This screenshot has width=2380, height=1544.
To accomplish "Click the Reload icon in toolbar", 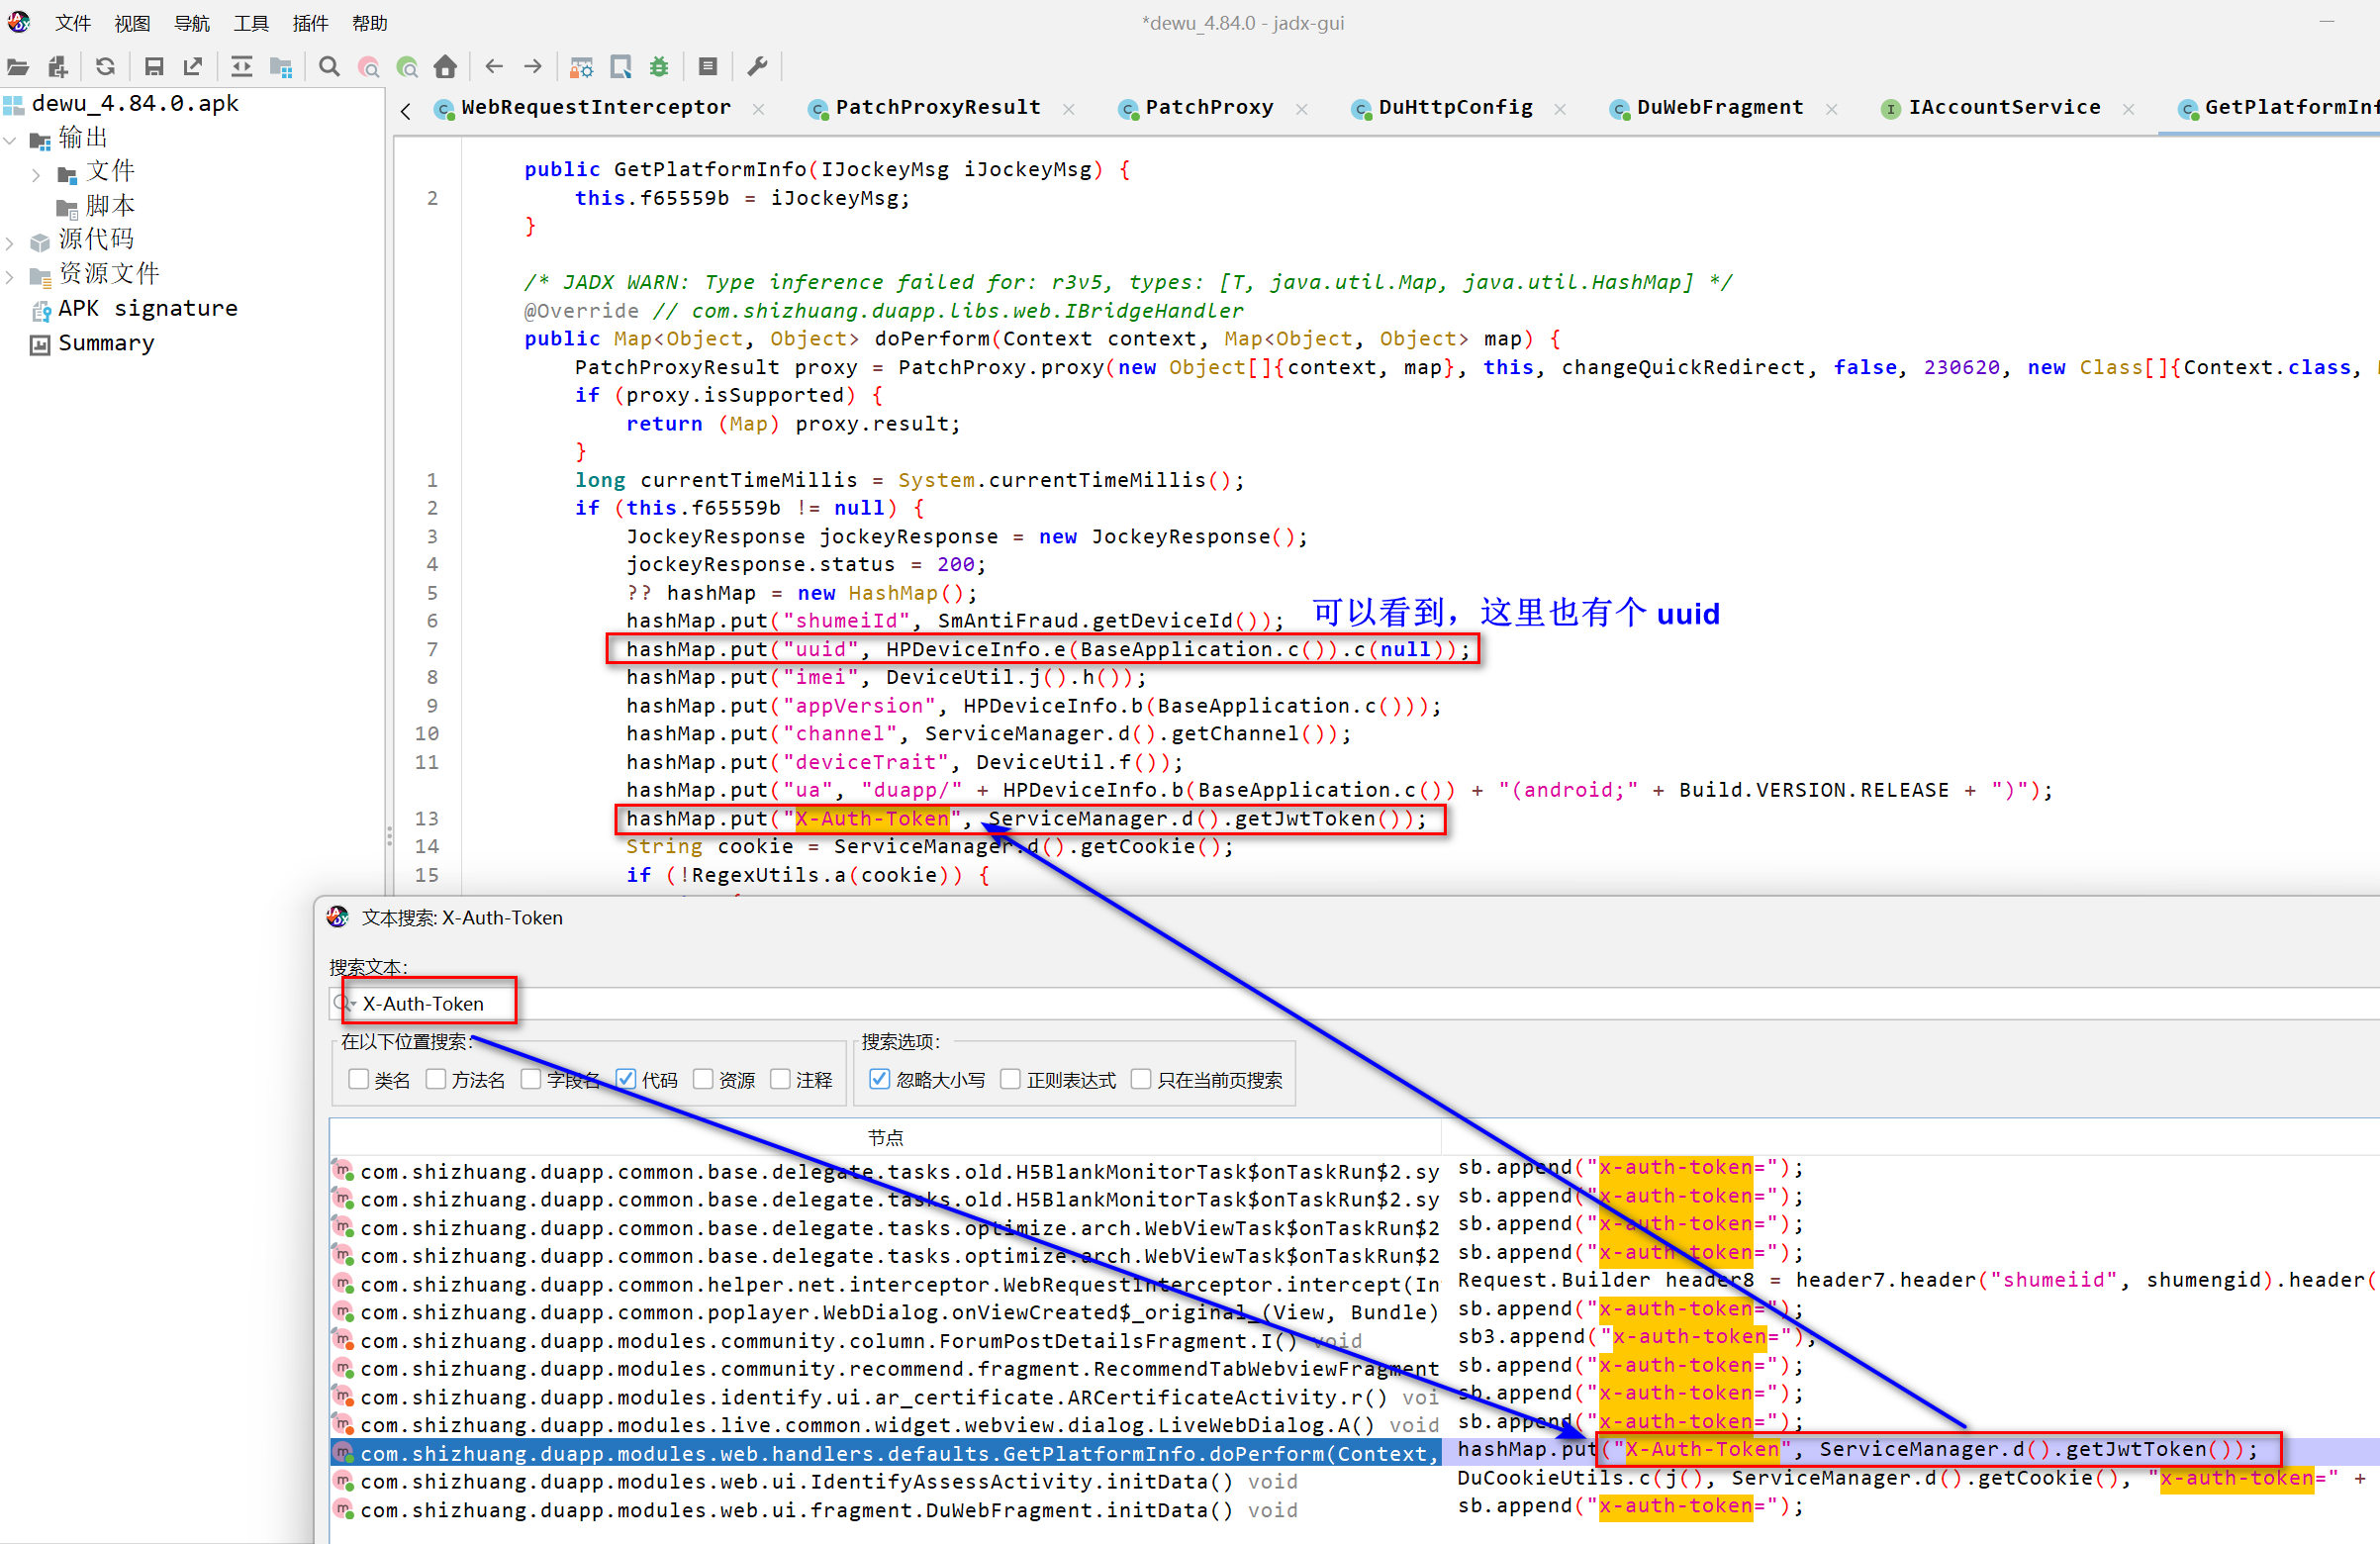I will [105, 67].
